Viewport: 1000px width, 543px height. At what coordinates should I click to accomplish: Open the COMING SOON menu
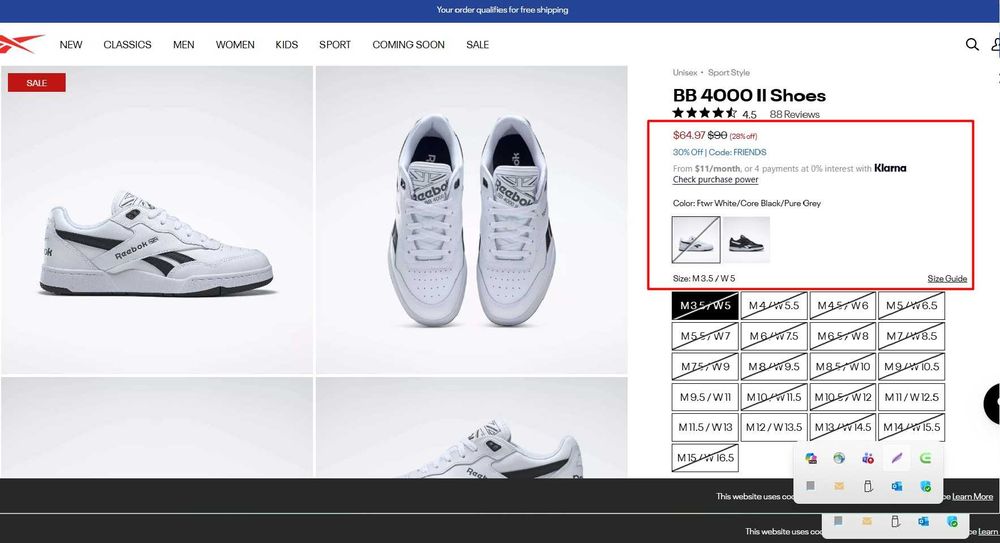[x=408, y=45]
